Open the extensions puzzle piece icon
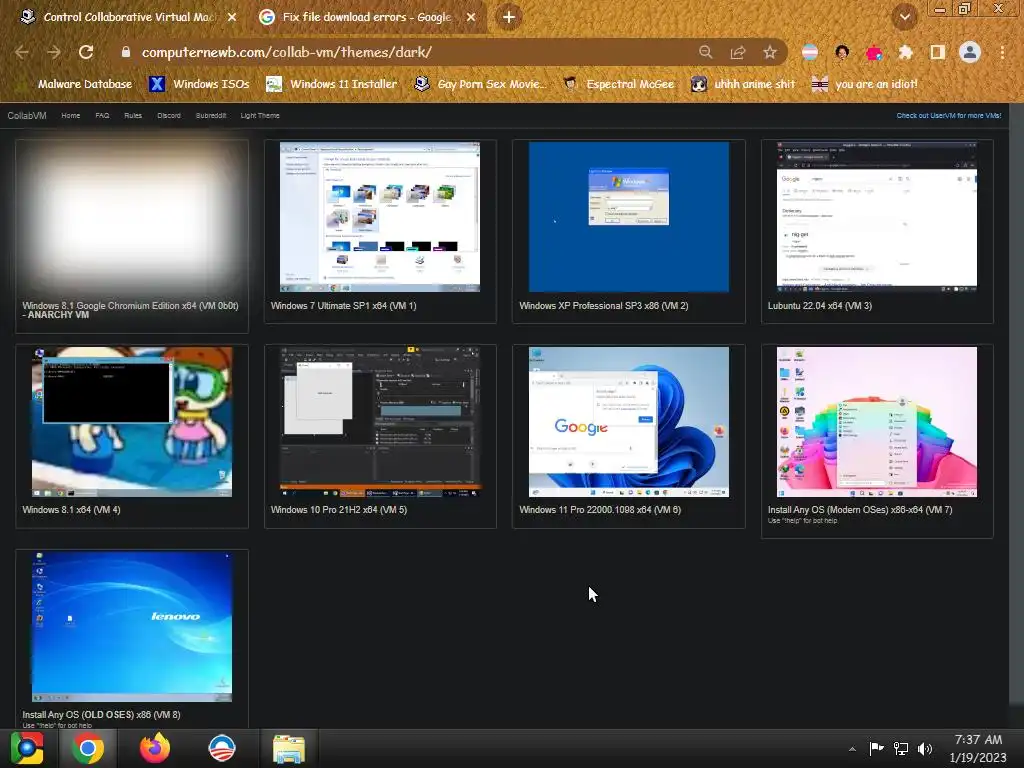 point(905,52)
